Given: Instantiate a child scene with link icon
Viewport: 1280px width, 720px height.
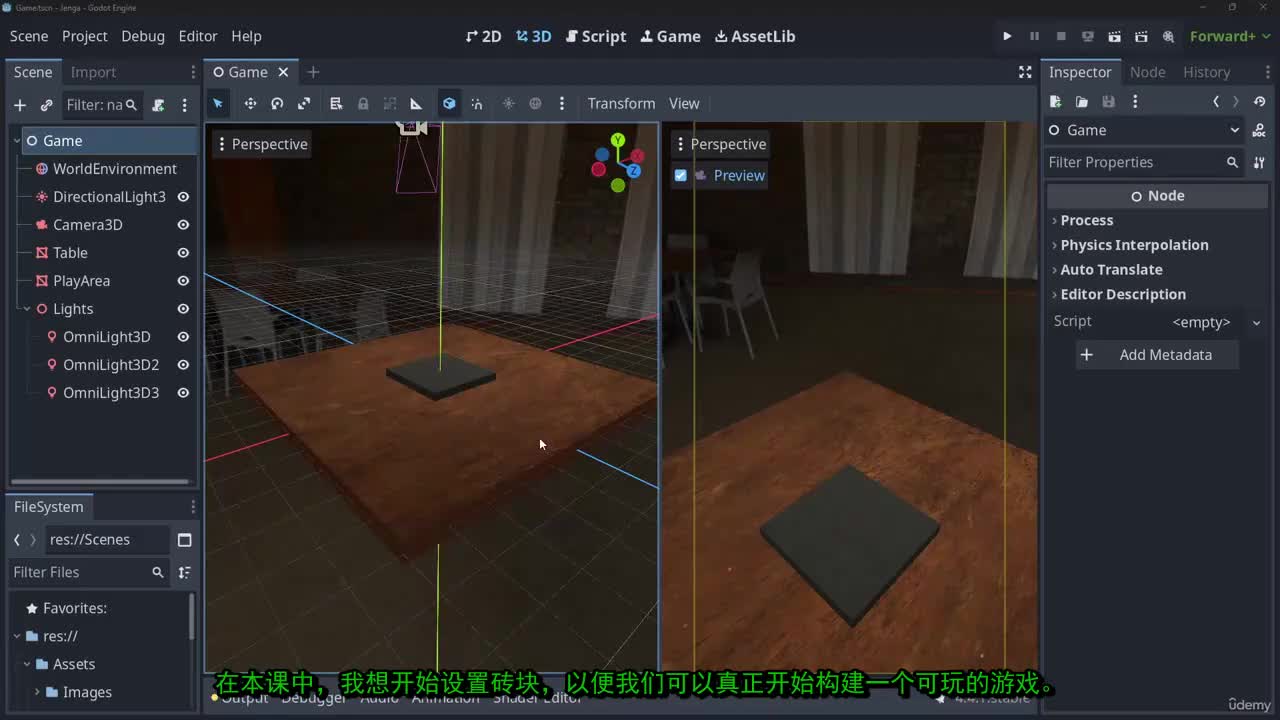Looking at the screenshot, I should [x=46, y=105].
